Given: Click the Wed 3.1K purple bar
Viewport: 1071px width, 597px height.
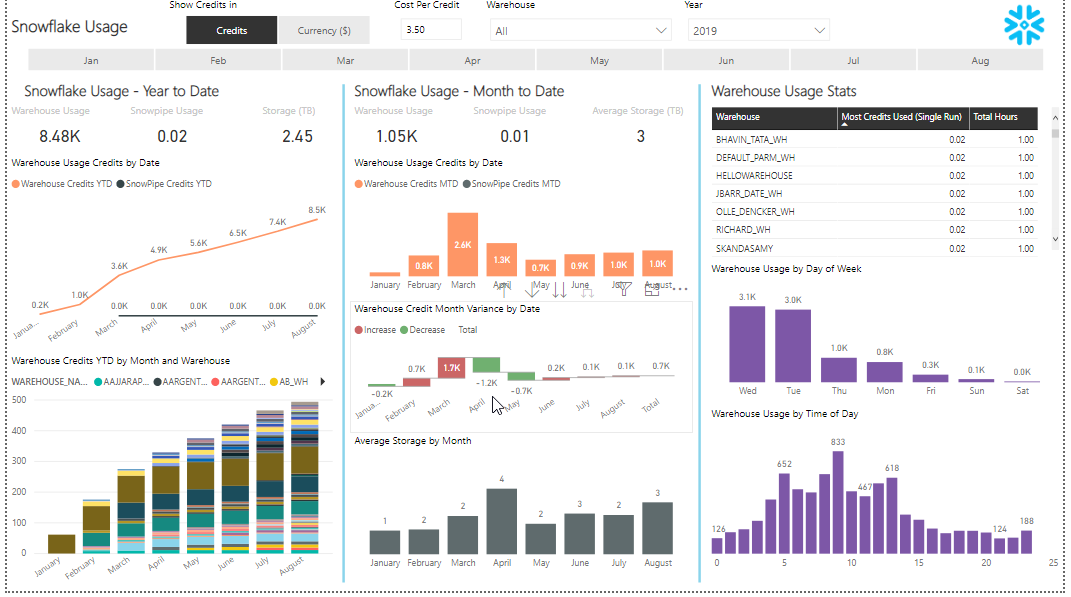Looking at the screenshot, I should (x=747, y=344).
